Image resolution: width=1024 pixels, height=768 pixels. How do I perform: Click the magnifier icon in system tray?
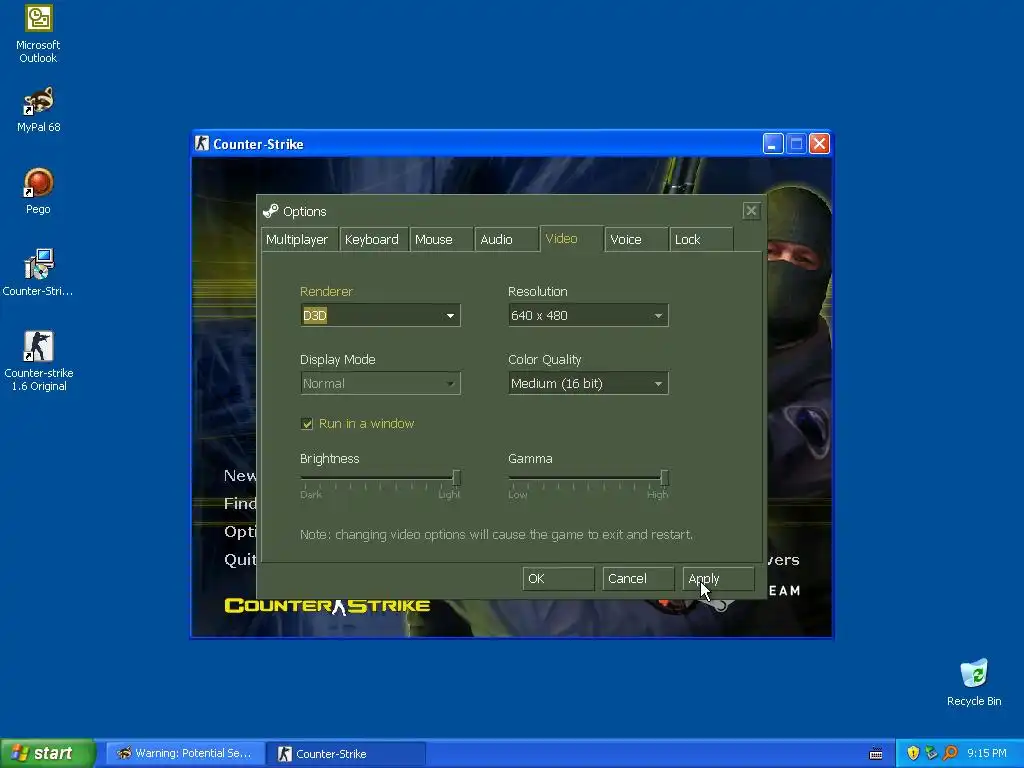coord(950,753)
